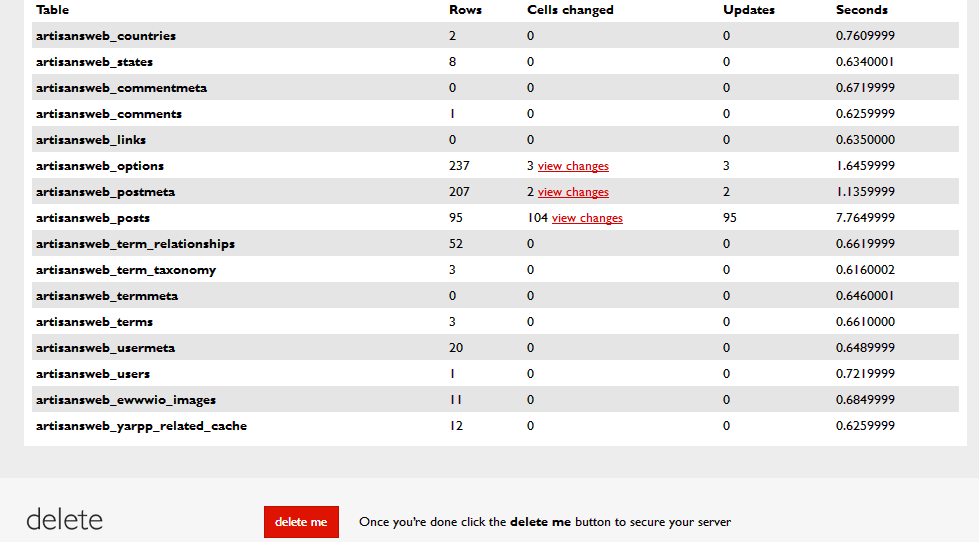Click the Updates column header
This screenshot has width=979, height=542.
point(749,10)
